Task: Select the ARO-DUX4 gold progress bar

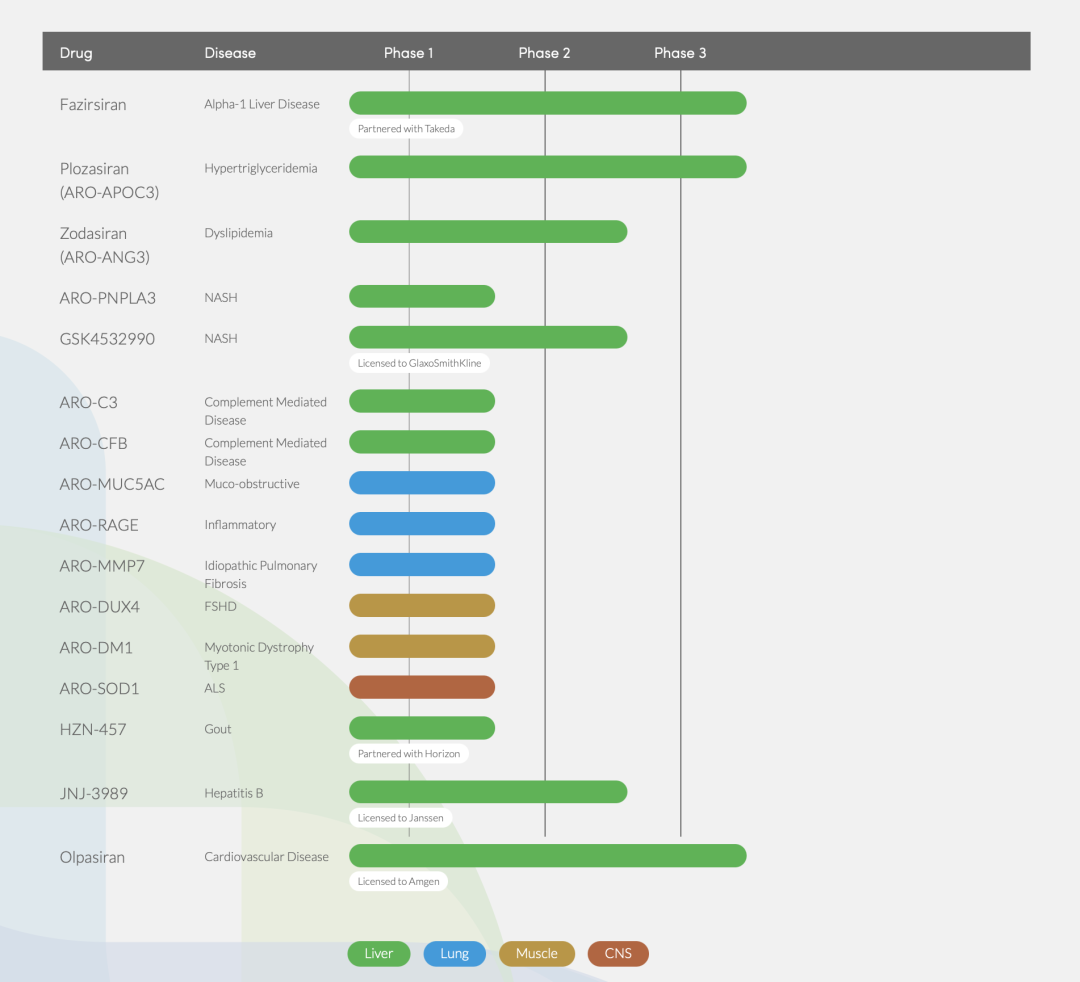Action: point(422,605)
